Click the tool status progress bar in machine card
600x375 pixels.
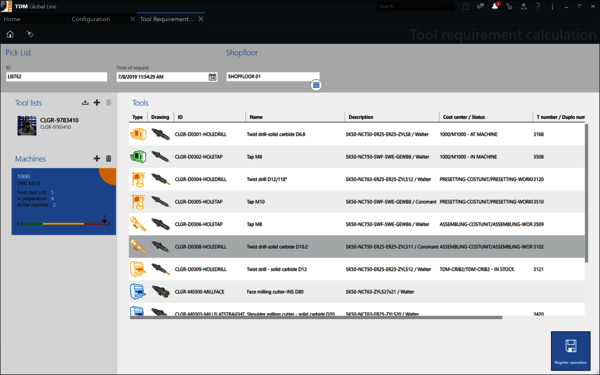coord(63,223)
